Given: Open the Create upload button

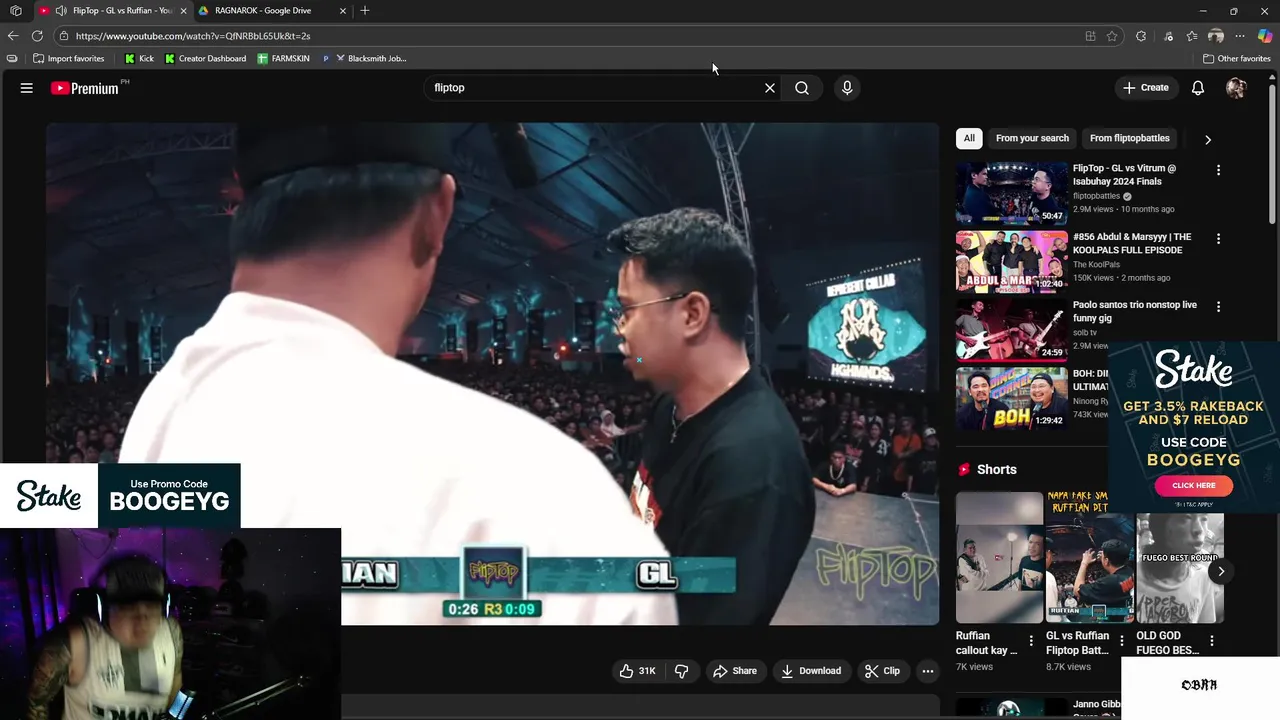Looking at the screenshot, I should coord(1145,88).
